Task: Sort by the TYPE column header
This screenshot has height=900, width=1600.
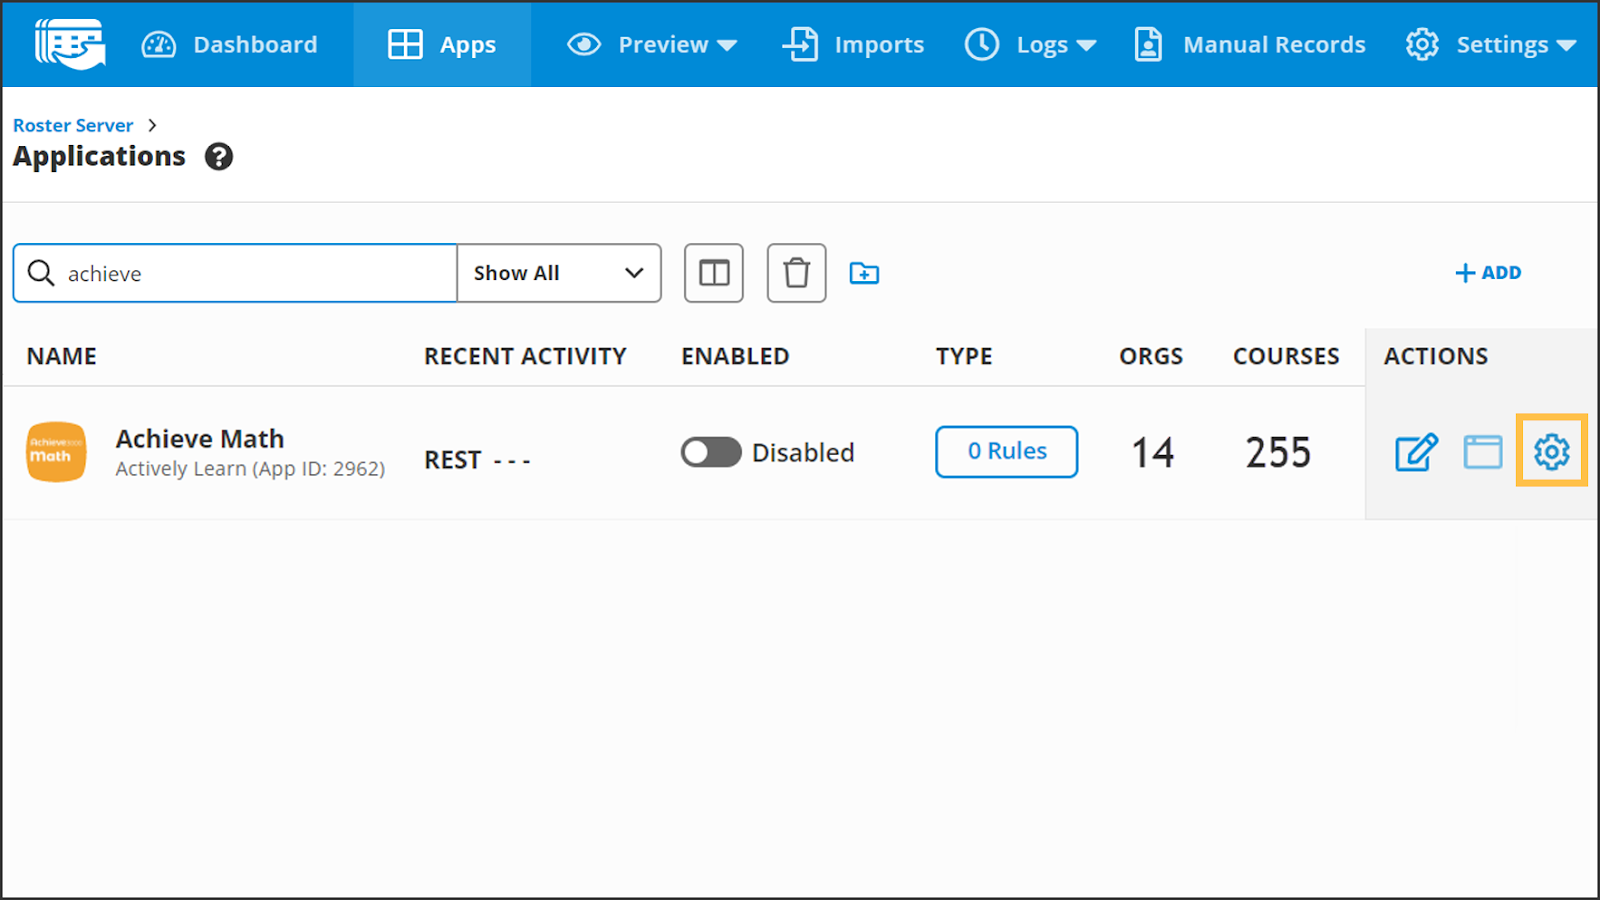Action: pos(964,357)
